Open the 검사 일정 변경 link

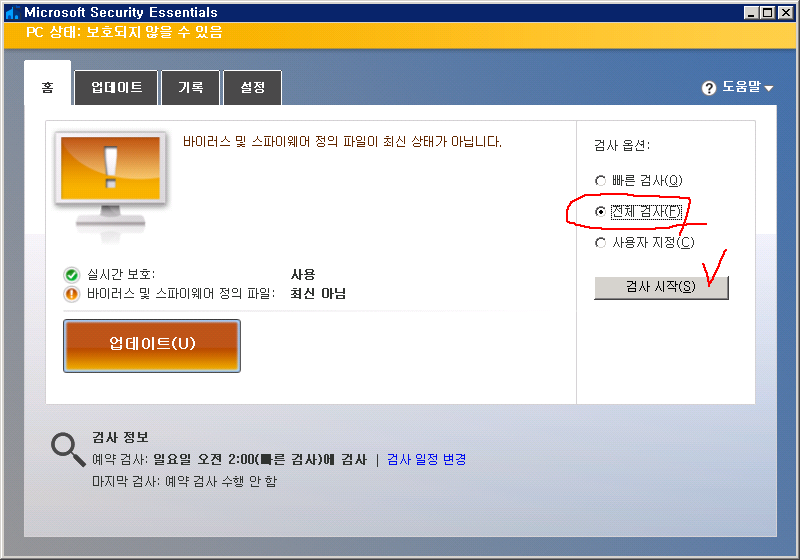(427, 460)
